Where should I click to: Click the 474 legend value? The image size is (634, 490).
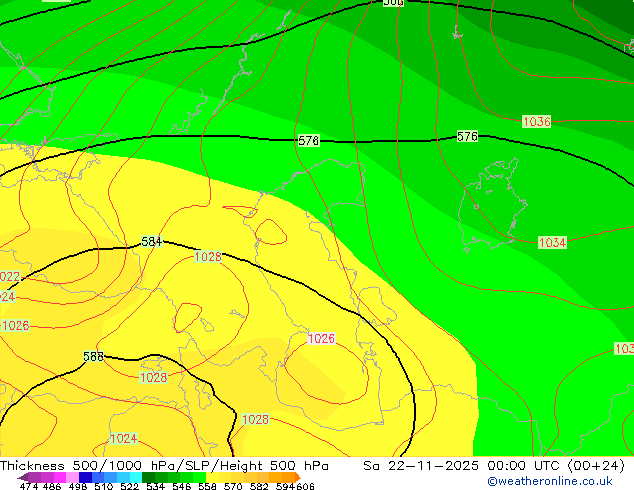(x=29, y=486)
